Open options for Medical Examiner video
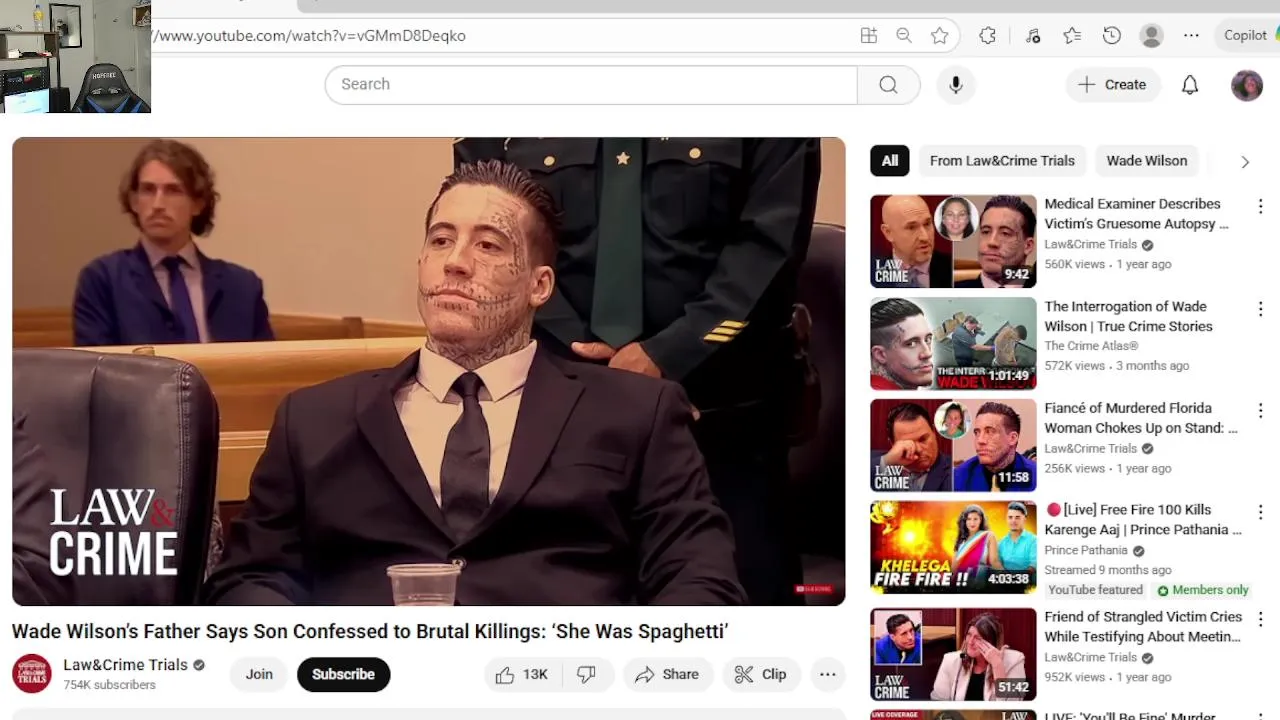This screenshot has height=720, width=1280. (x=1260, y=206)
